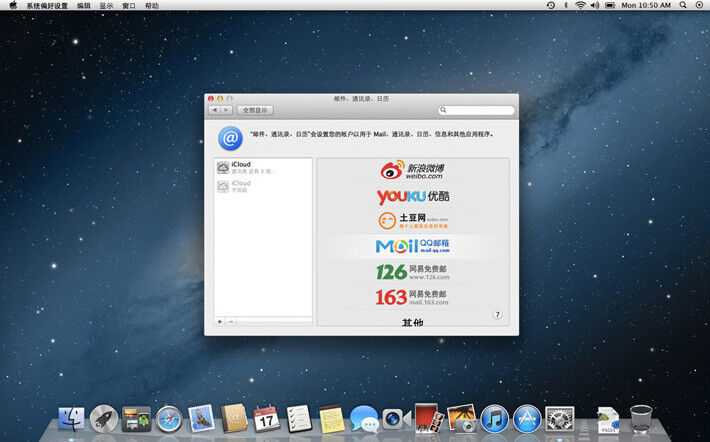Open Safari from the dock
The image size is (710, 442).
[x=168, y=419]
